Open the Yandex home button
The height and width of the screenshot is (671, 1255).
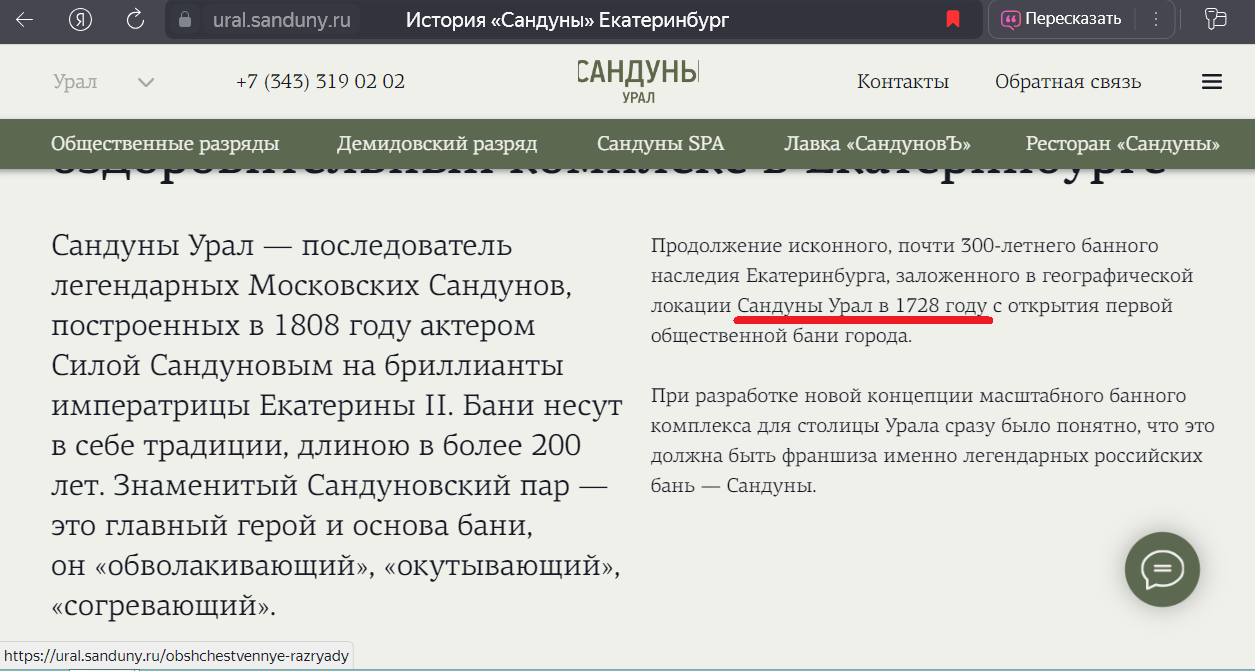[x=82, y=20]
